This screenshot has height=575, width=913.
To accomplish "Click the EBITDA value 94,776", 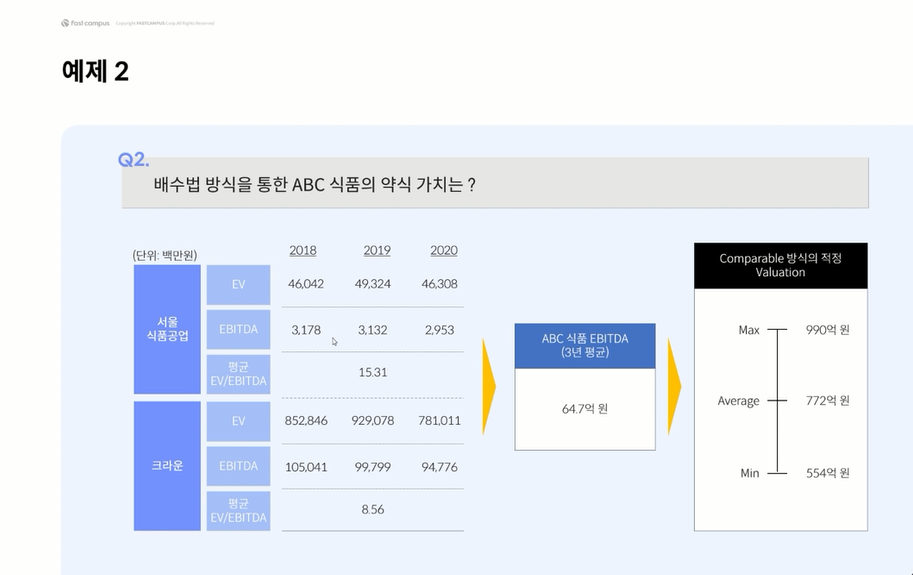I will 440,467.
